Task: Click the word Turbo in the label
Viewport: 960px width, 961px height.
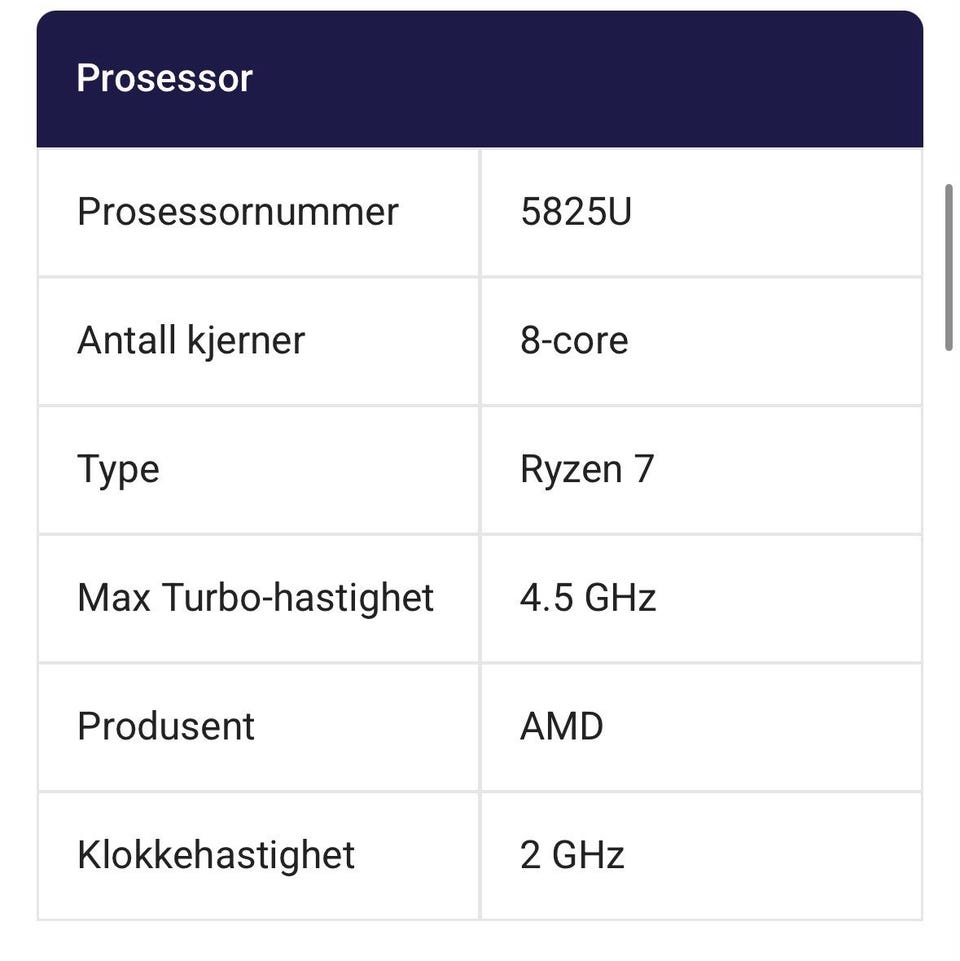Action: [207, 598]
